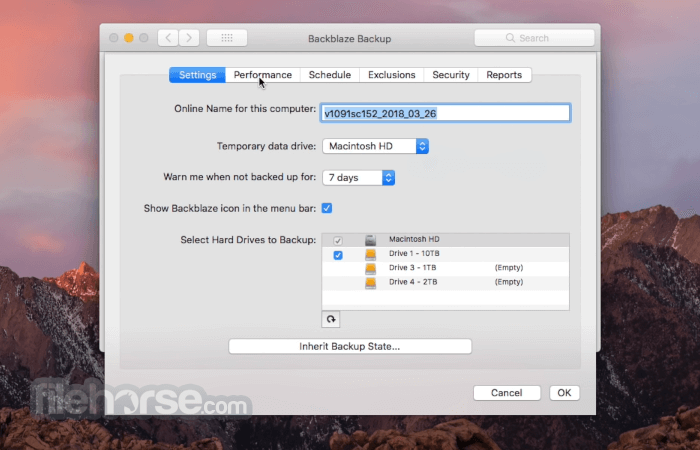700x450 pixels.
Task: Select the Drive 4 - 2TB row text
Action: click(413, 282)
